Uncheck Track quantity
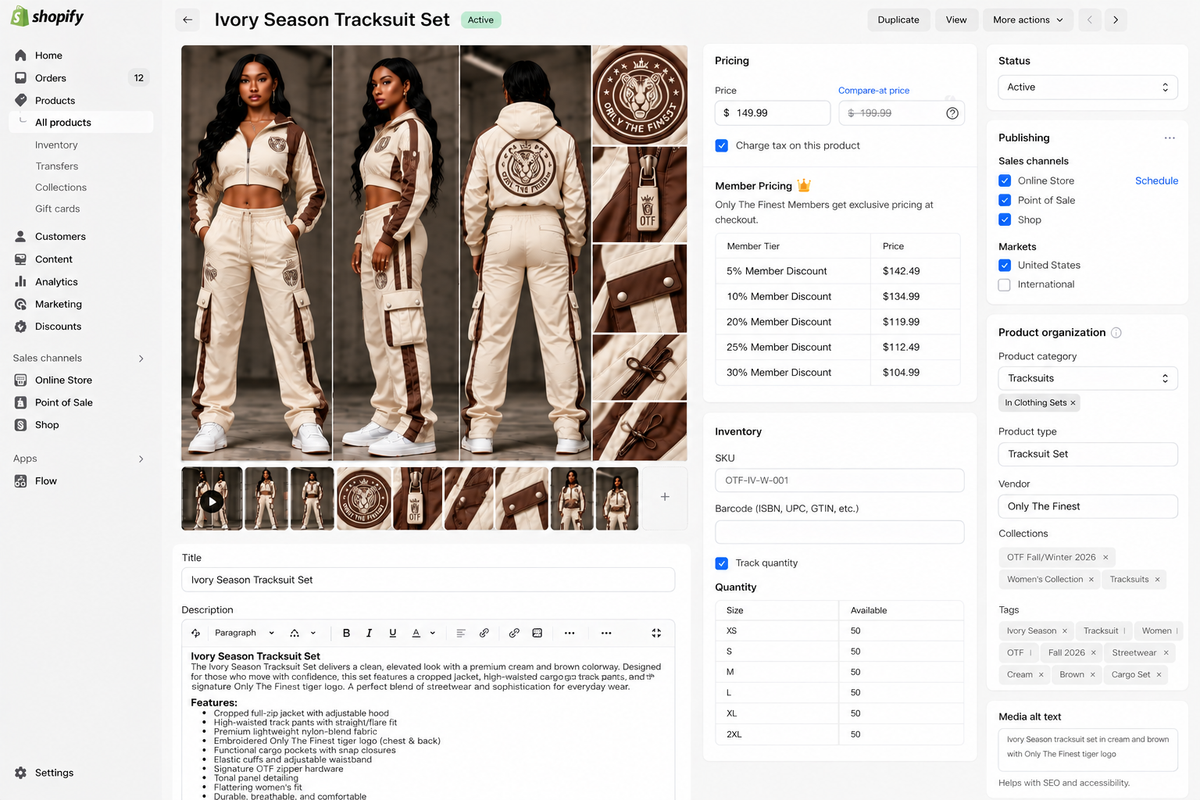1200x800 pixels. pos(722,563)
